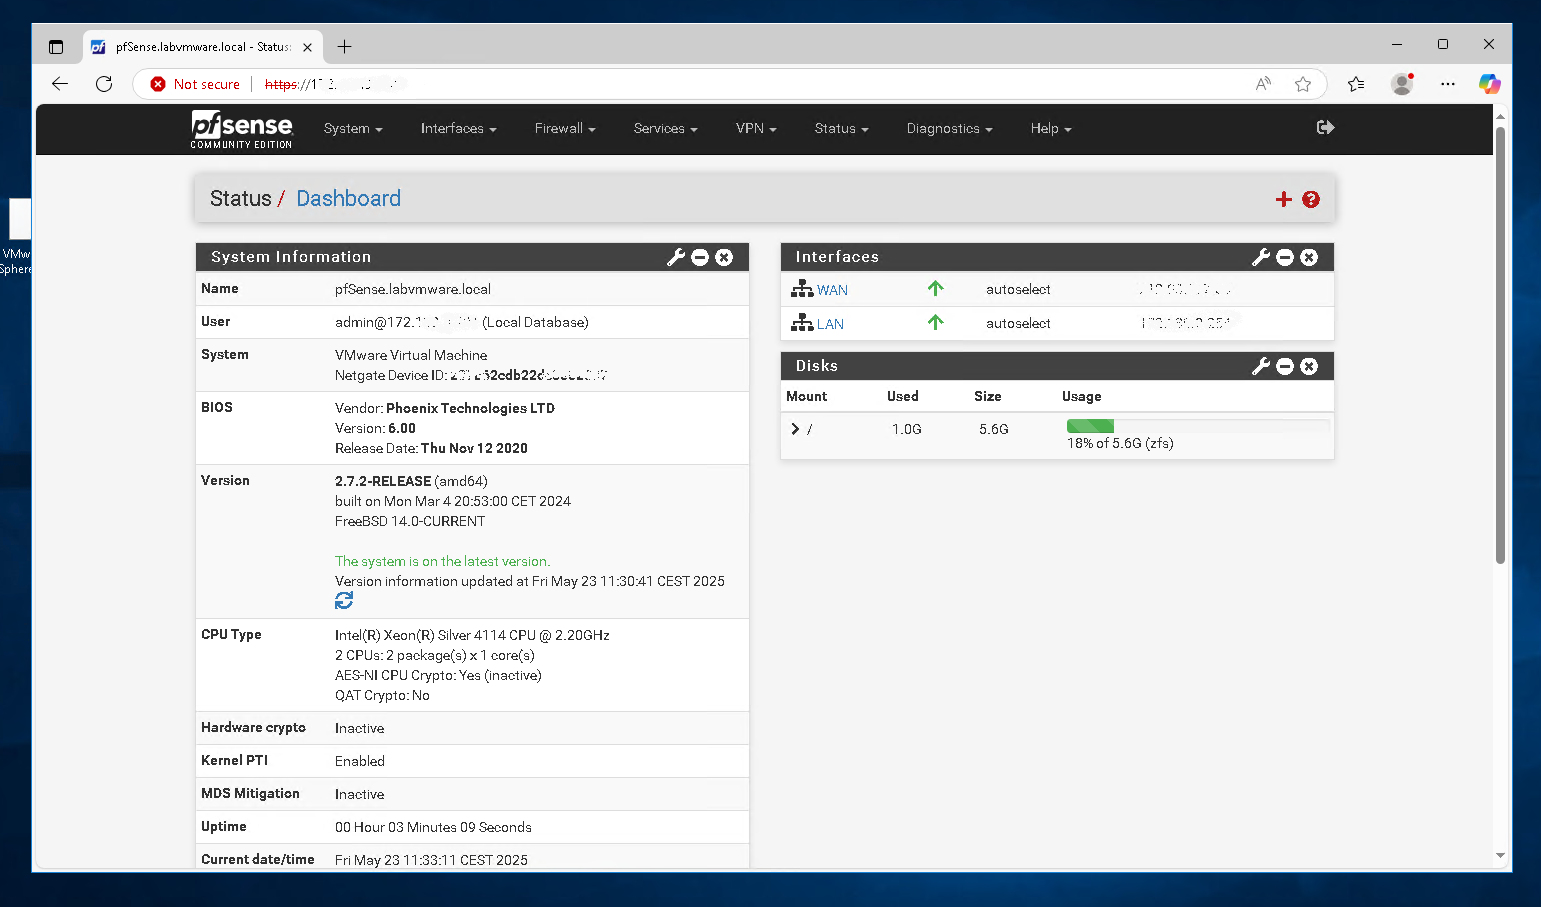Open the Interfaces dropdown menu

pyautogui.click(x=458, y=129)
